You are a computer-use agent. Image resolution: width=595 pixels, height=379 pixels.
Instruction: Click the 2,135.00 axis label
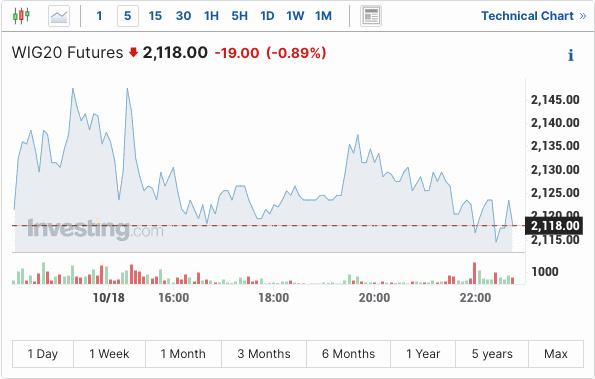[555, 146]
